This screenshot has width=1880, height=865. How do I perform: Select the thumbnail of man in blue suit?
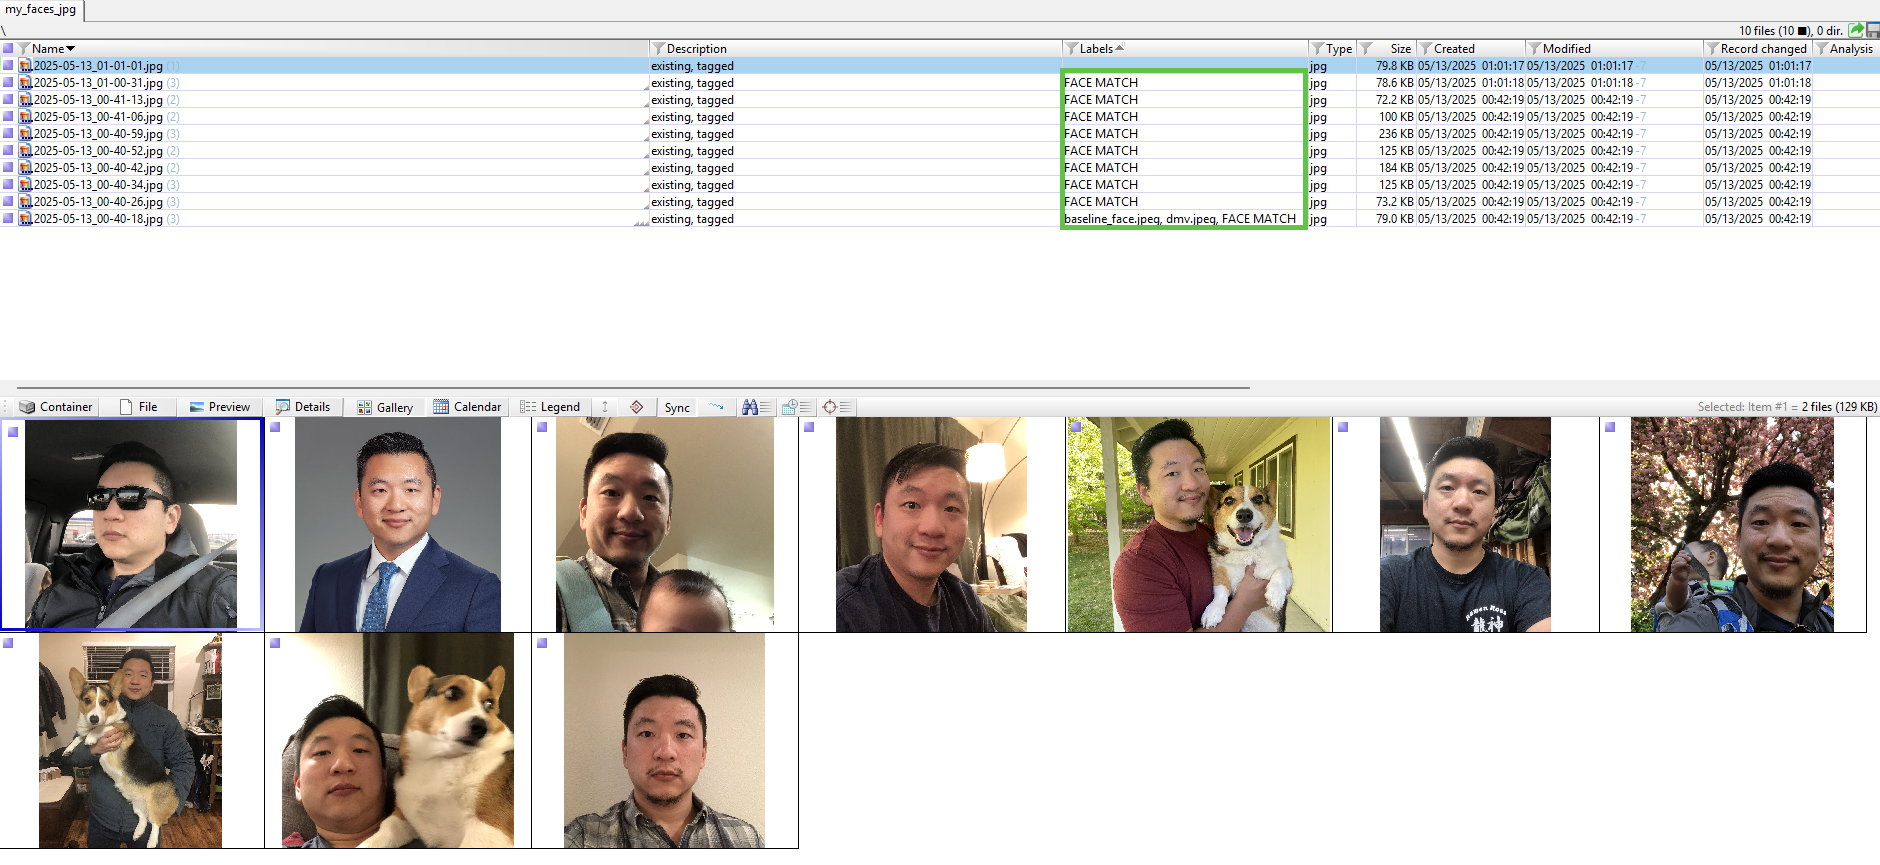tap(398, 525)
